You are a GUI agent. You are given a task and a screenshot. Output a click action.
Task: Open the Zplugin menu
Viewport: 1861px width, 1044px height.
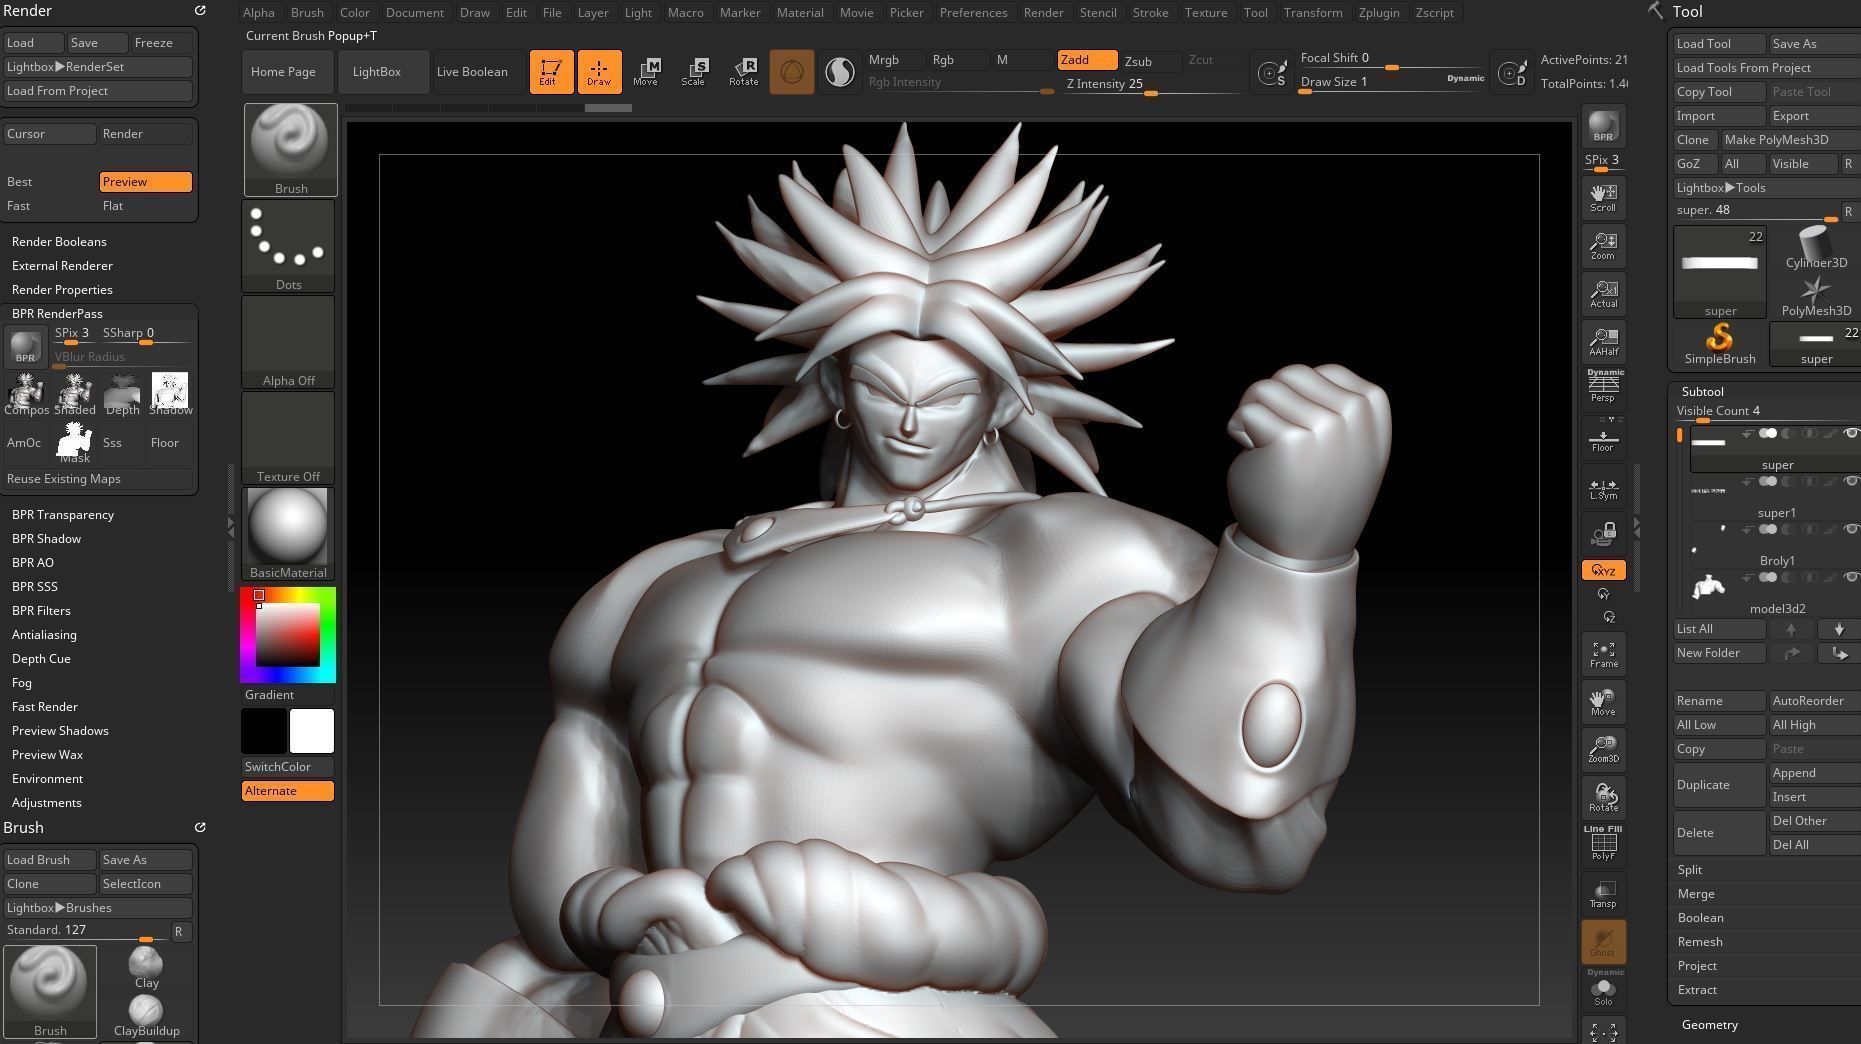1379,12
